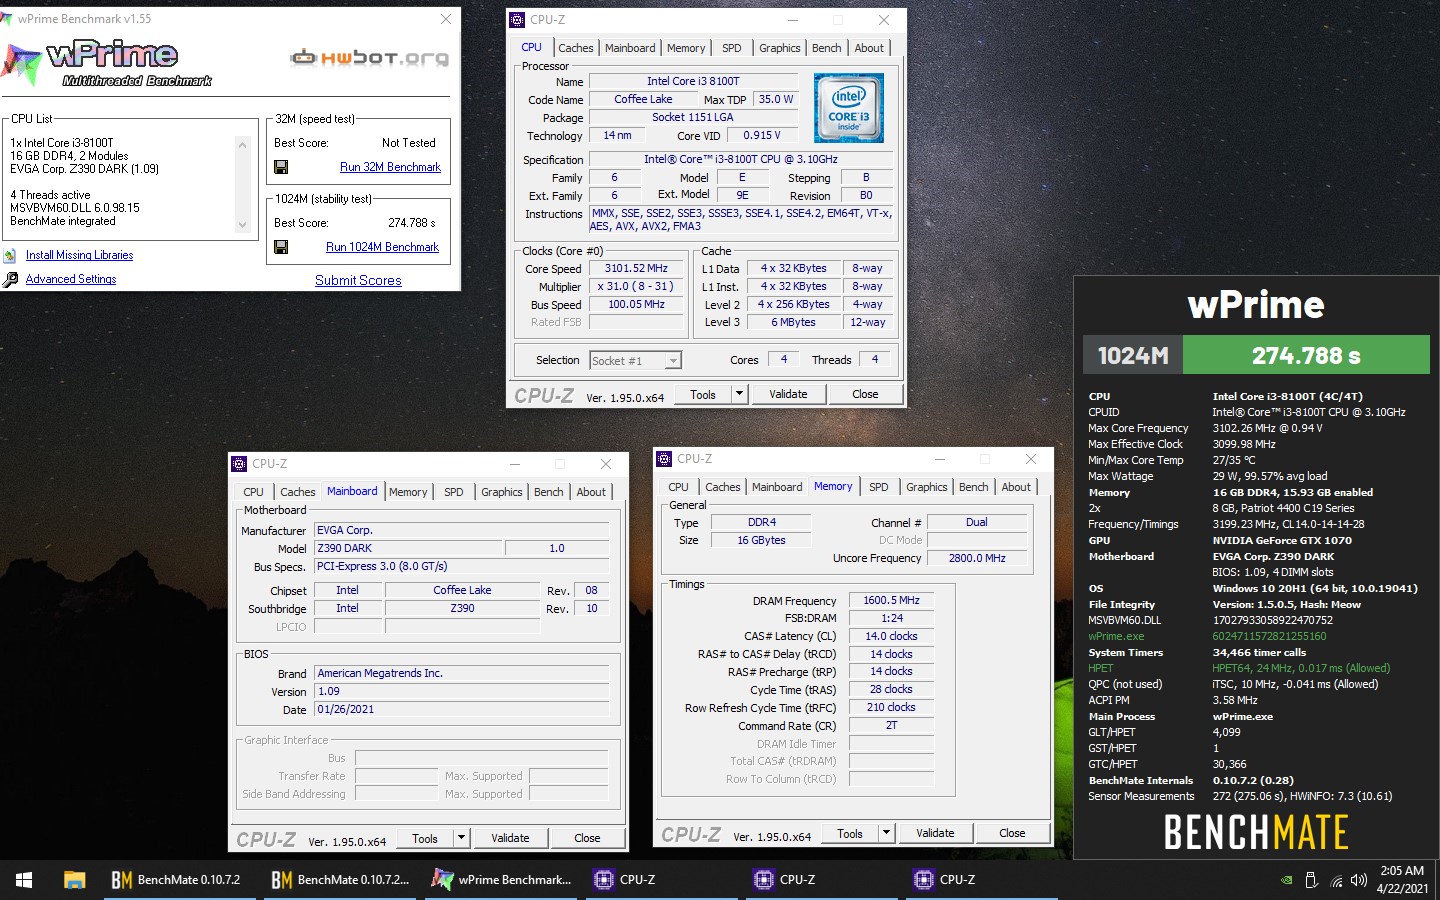
Task: Click the American Megatrends Inc. brand field
Action: click(x=461, y=673)
